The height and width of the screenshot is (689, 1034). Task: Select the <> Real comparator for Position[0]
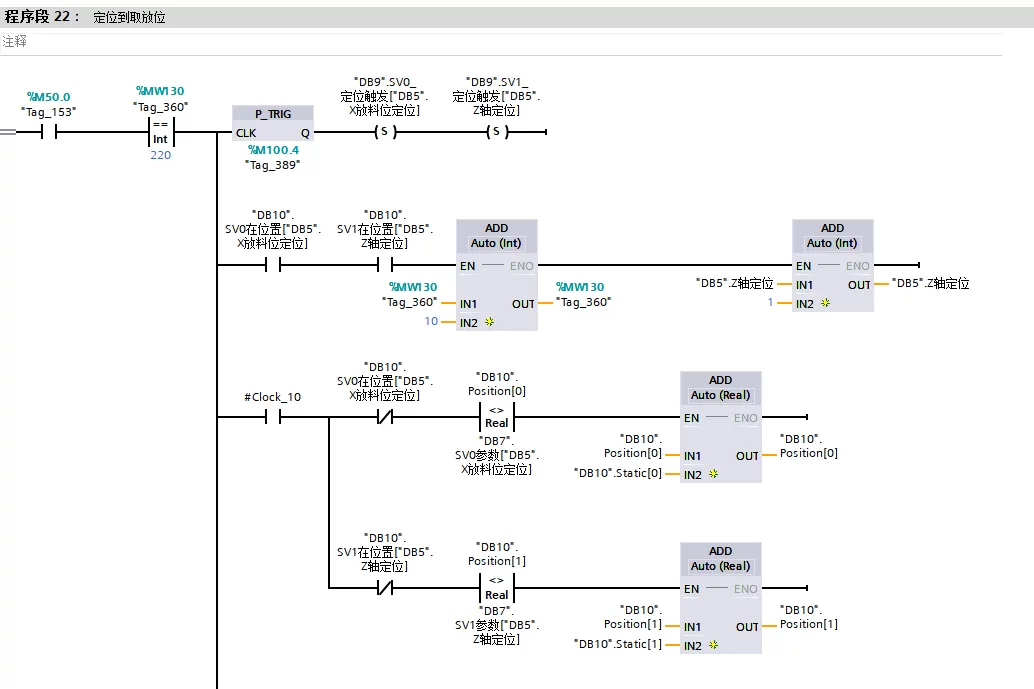497,417
